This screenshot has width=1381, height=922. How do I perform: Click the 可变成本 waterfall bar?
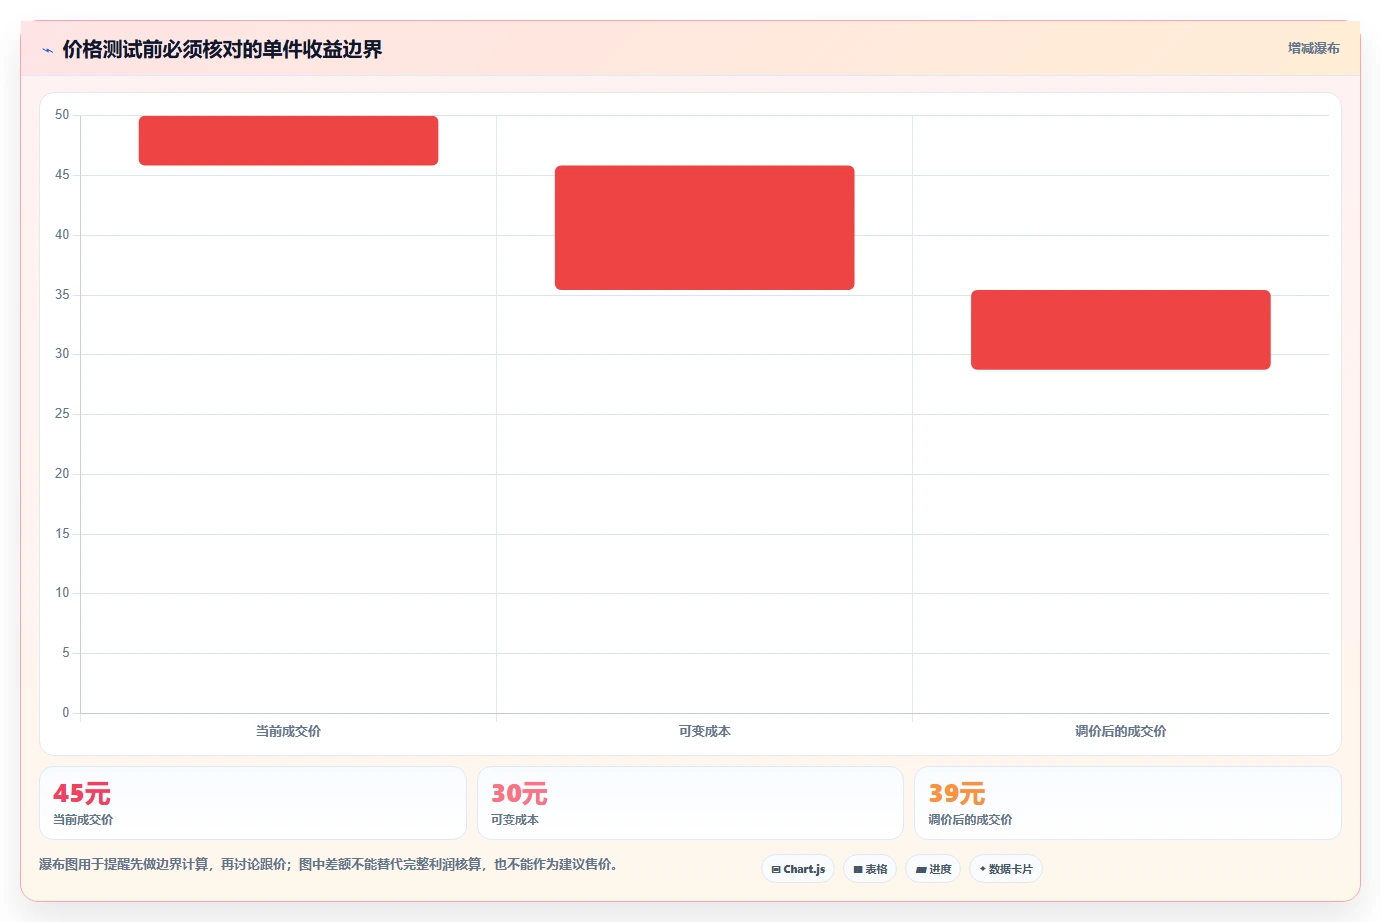pyautogui.click(x=705, y=228)
